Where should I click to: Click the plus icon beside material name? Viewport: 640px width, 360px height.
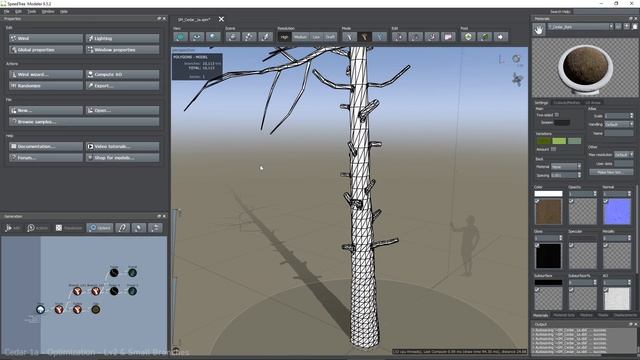pyautogui.click(x=627, y=27)
